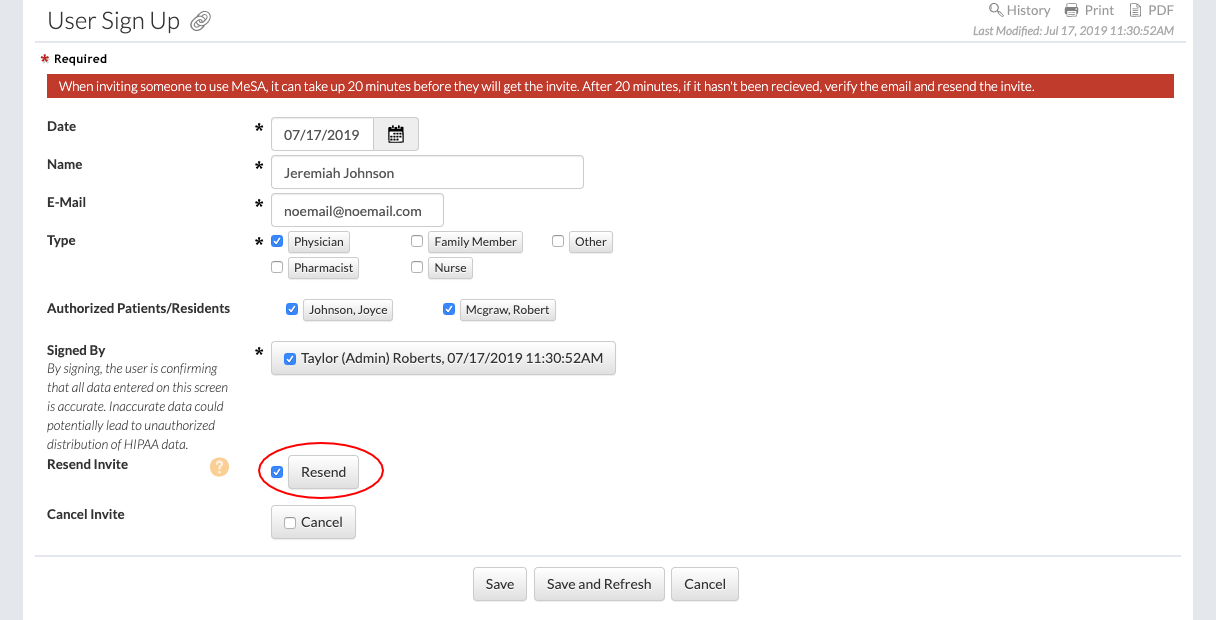Click the paperclip attachment icon beside title
This screenshot has width=1216, height=620.
[201, 21]
